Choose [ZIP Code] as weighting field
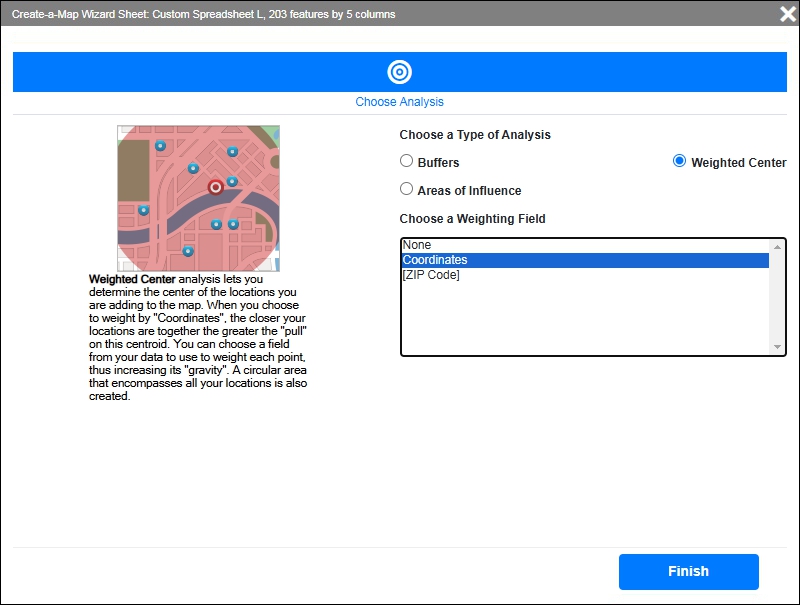Image resolution: width=800 pixels, height=605 pixels. pyautogui.click(x=431, y=275)
